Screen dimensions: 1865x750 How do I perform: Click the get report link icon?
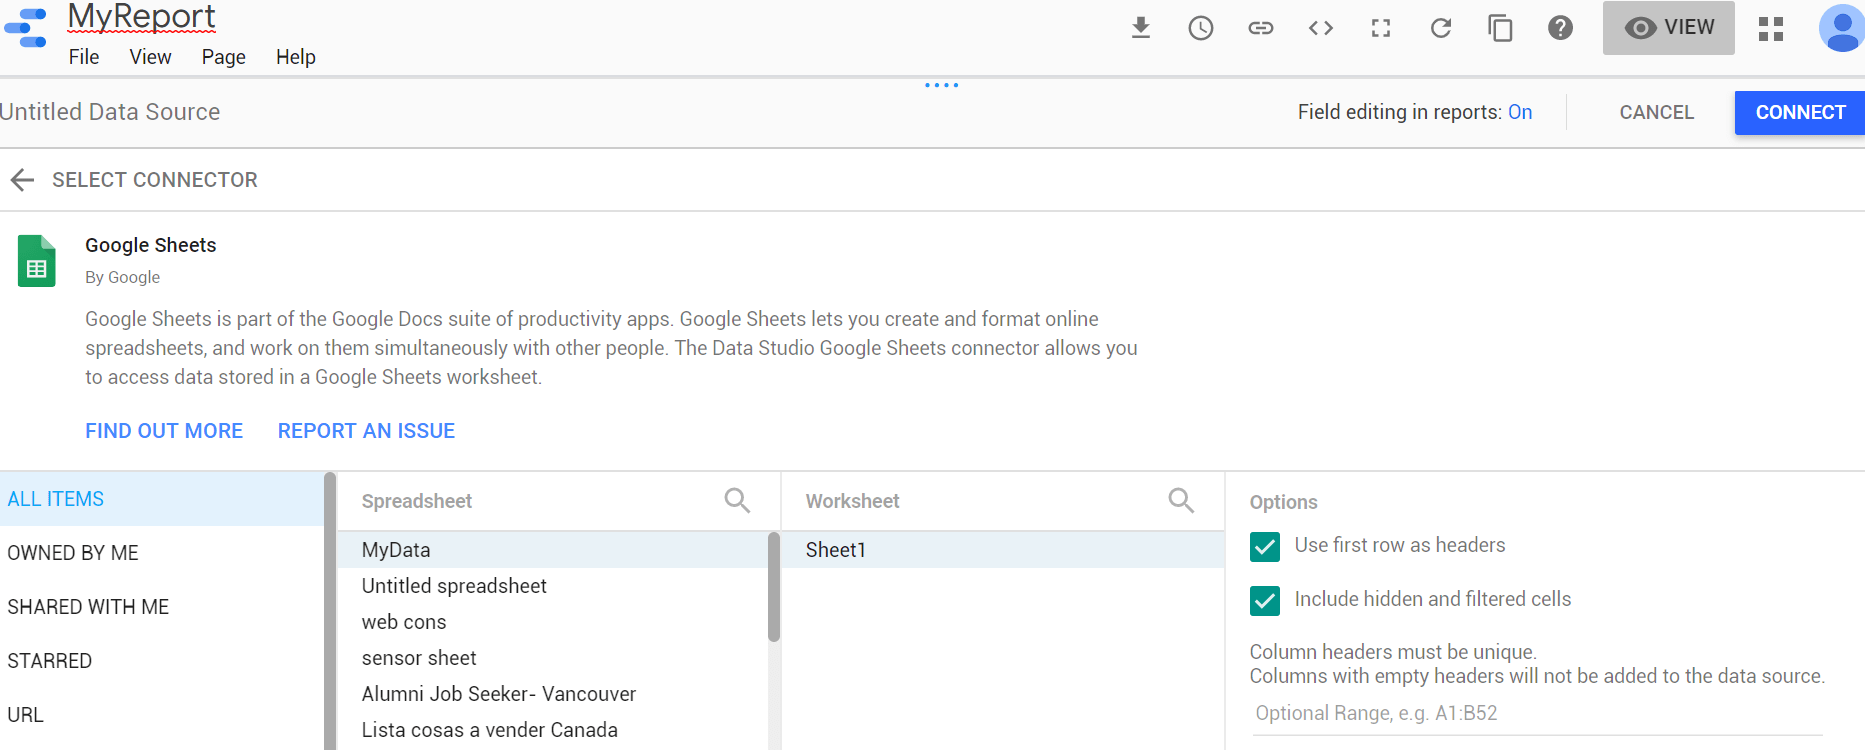(1260, 28)
